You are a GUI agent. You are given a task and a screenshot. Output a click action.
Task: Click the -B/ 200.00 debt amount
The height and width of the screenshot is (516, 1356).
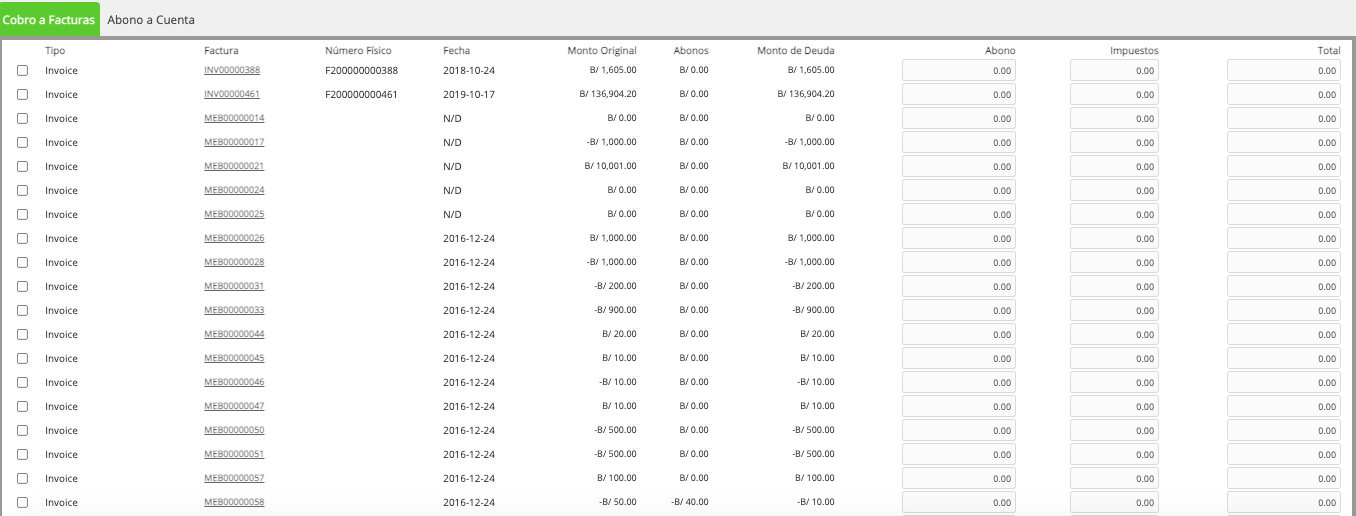(x=813, y=286)
